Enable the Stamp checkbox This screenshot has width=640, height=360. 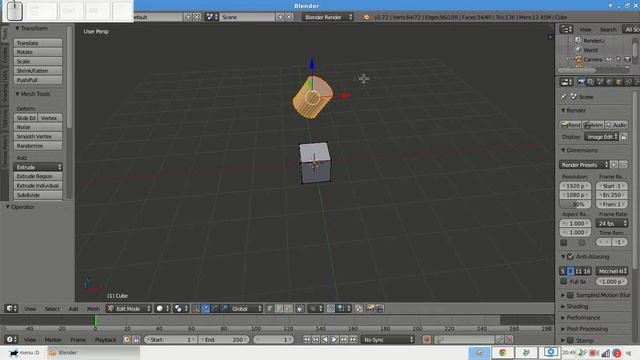point(571,340)
